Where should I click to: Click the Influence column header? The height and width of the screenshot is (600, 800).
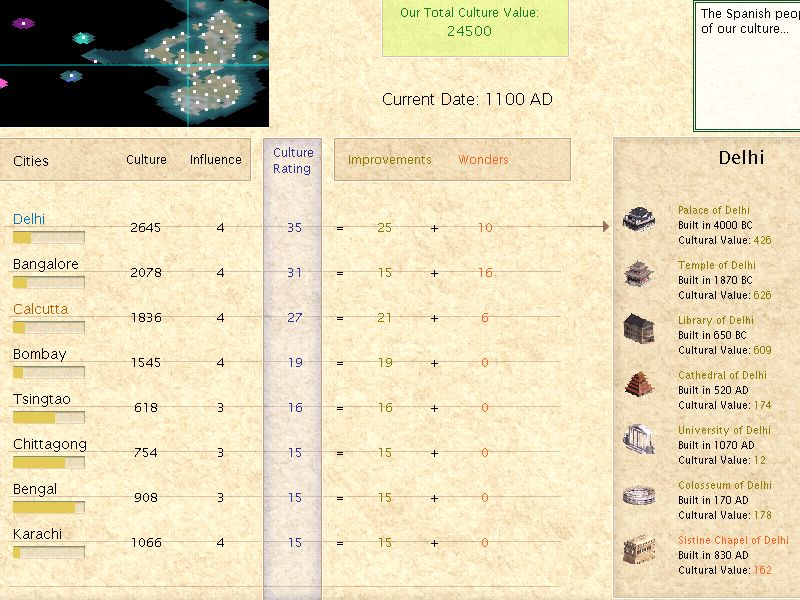(215, 160)
